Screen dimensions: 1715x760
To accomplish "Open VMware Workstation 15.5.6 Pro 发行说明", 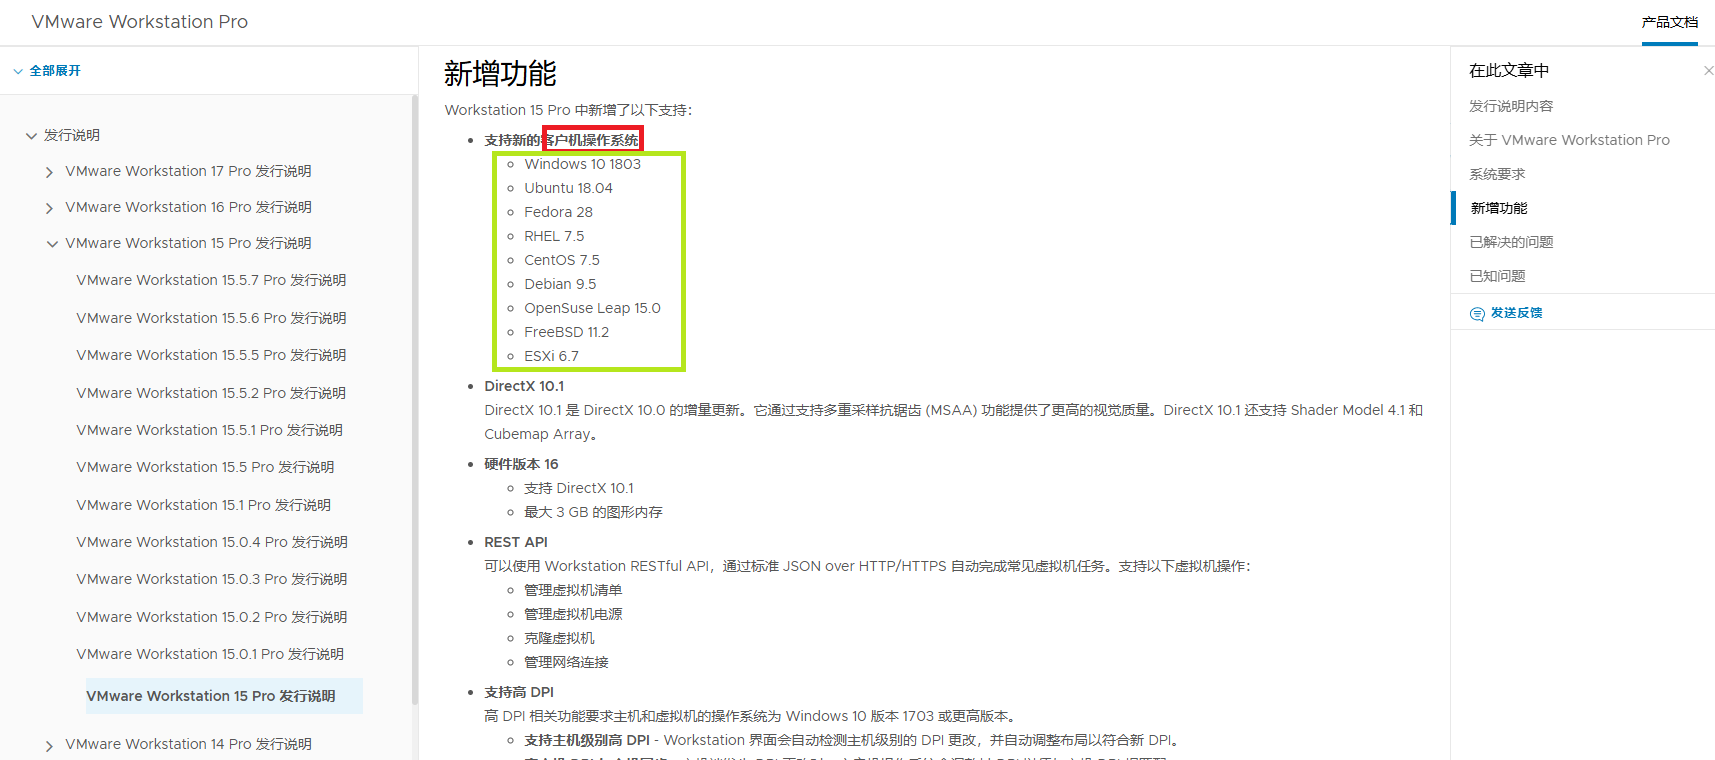I will pos(211,318).
